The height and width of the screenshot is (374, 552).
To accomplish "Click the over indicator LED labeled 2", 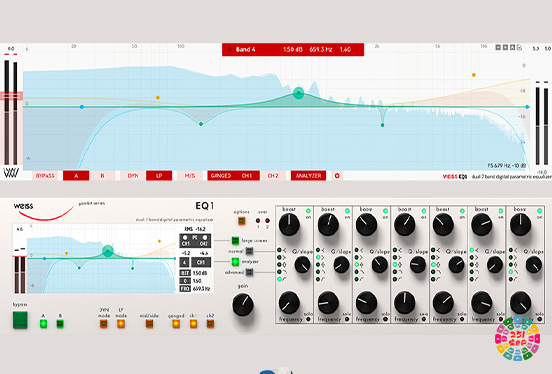I will (x=268, y=221).
